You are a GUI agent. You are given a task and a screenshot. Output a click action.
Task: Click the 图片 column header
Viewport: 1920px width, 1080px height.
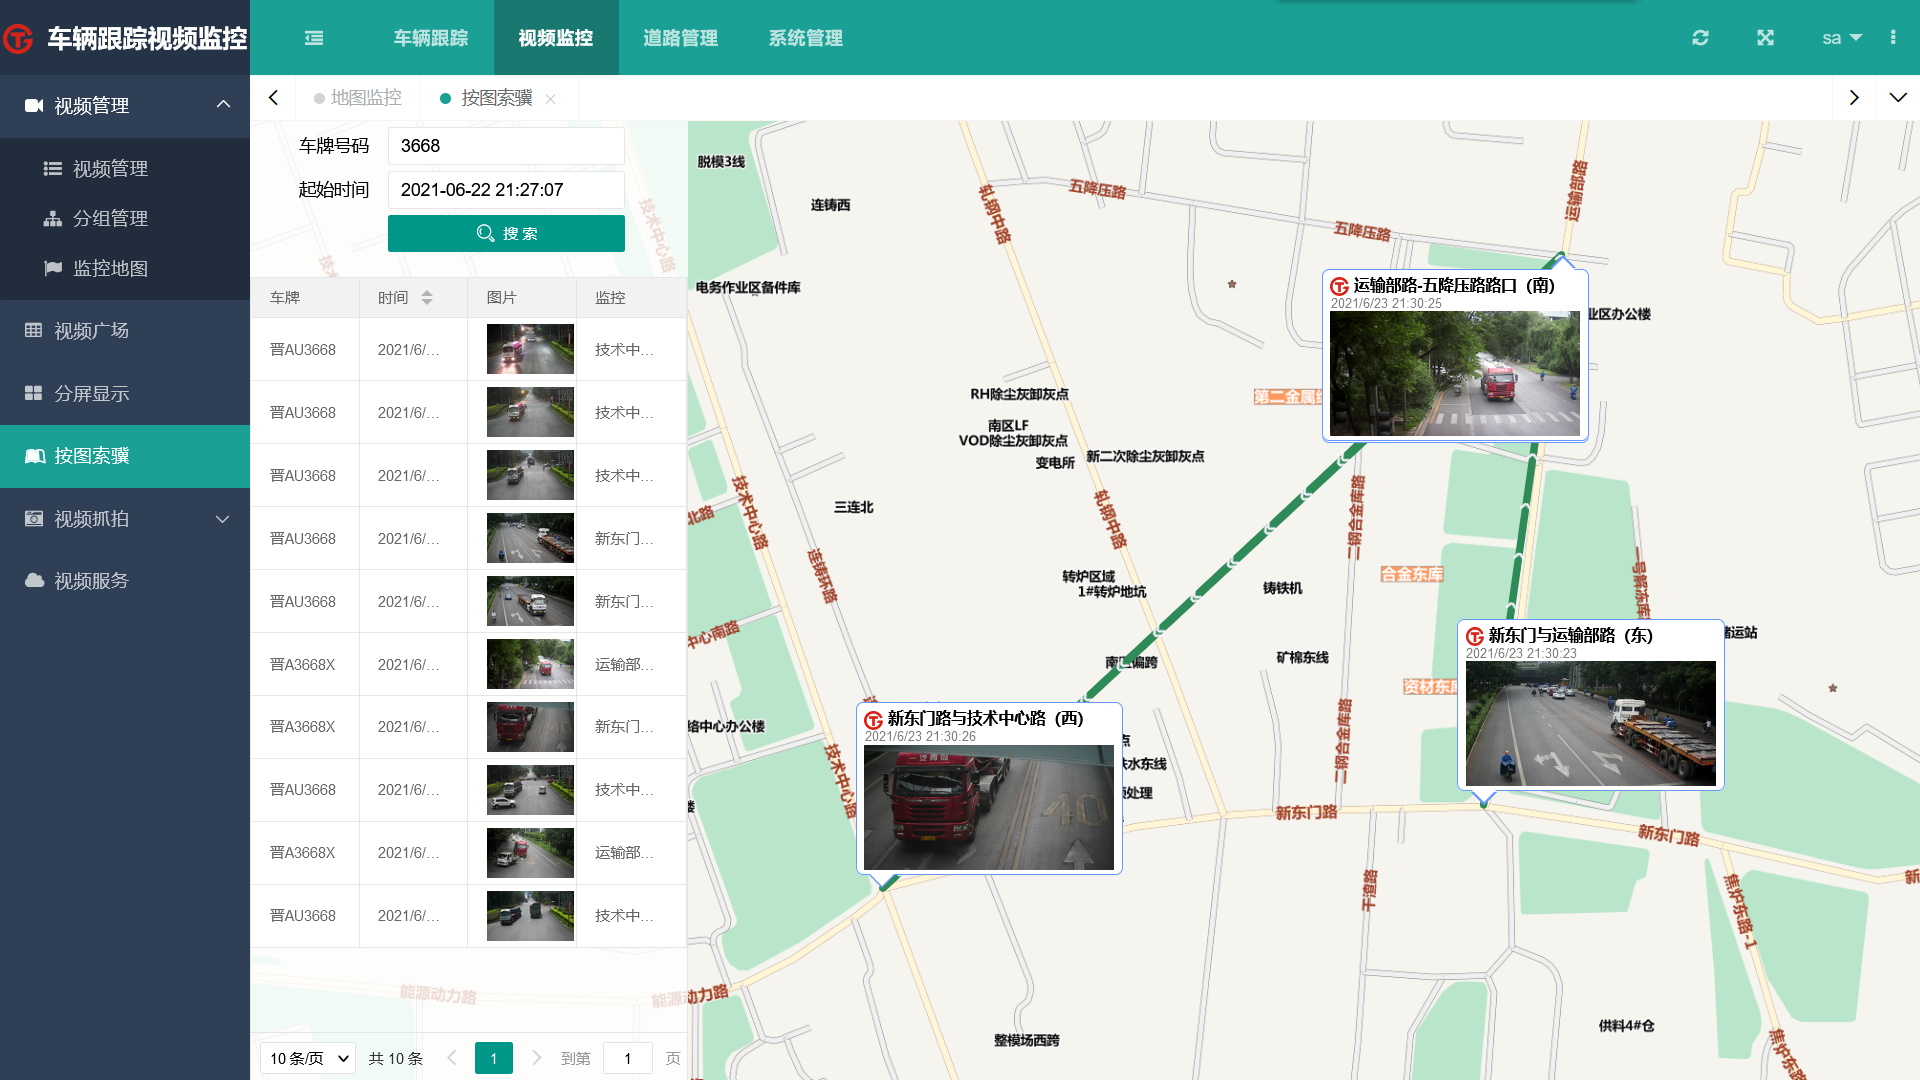[x=522, y=298]
